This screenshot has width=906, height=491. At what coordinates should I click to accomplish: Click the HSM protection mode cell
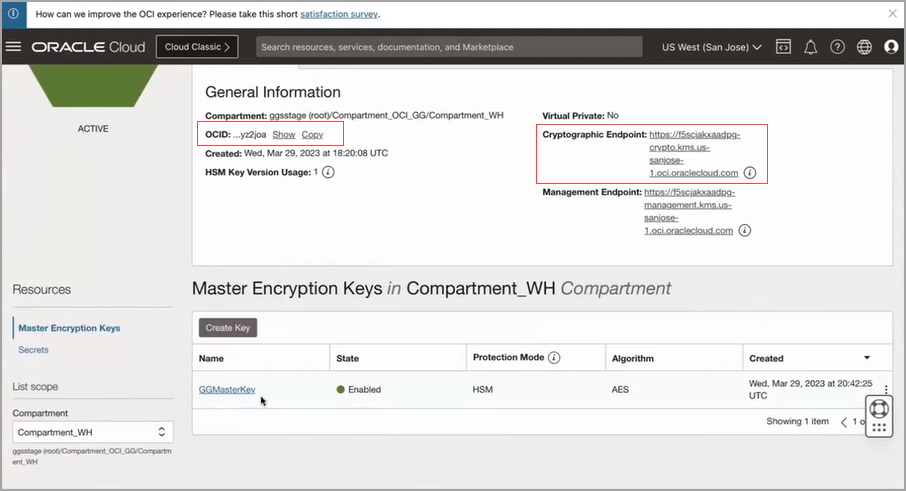(482, 389)
